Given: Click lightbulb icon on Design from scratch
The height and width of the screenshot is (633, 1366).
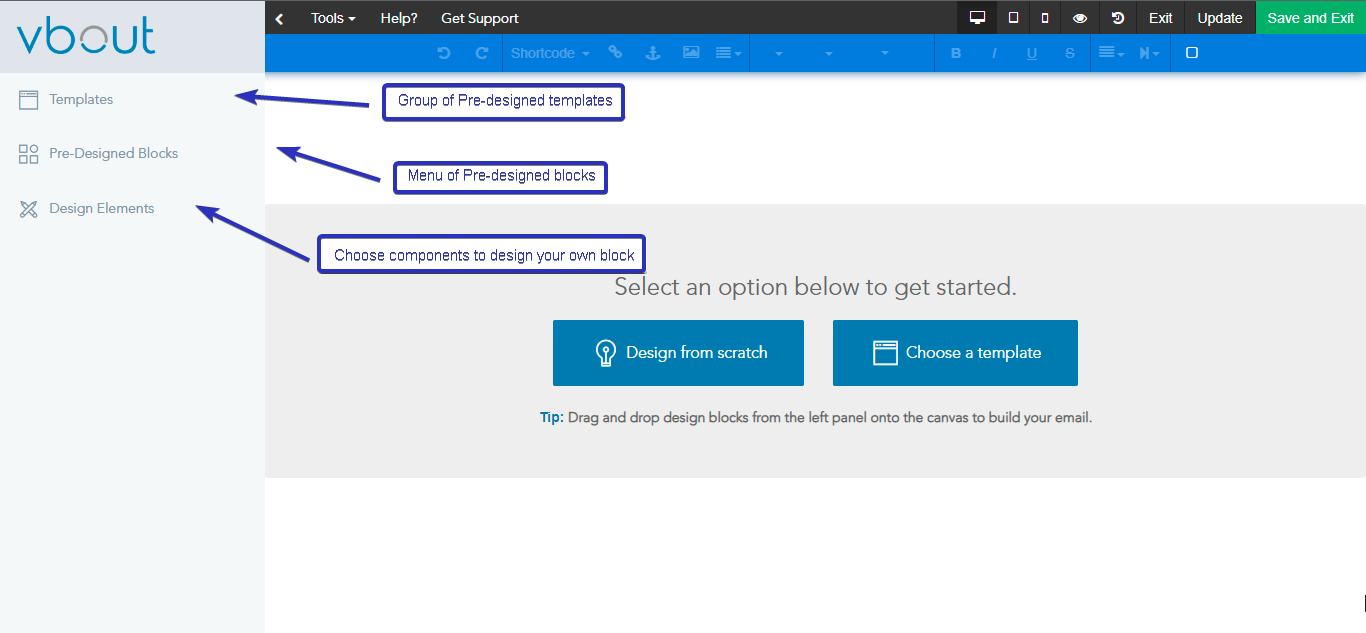Looking at the screenshot, I should pyautogui.click(x=605, y=353).
